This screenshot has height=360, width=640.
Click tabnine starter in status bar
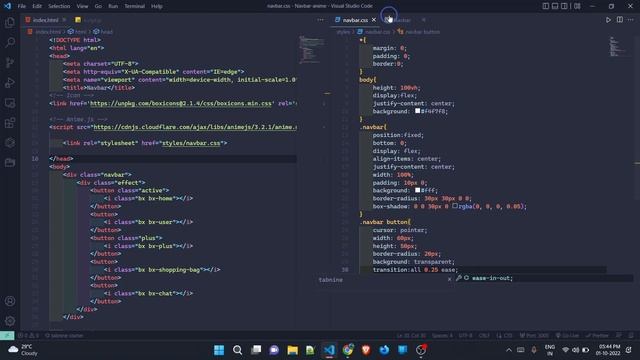64,336
